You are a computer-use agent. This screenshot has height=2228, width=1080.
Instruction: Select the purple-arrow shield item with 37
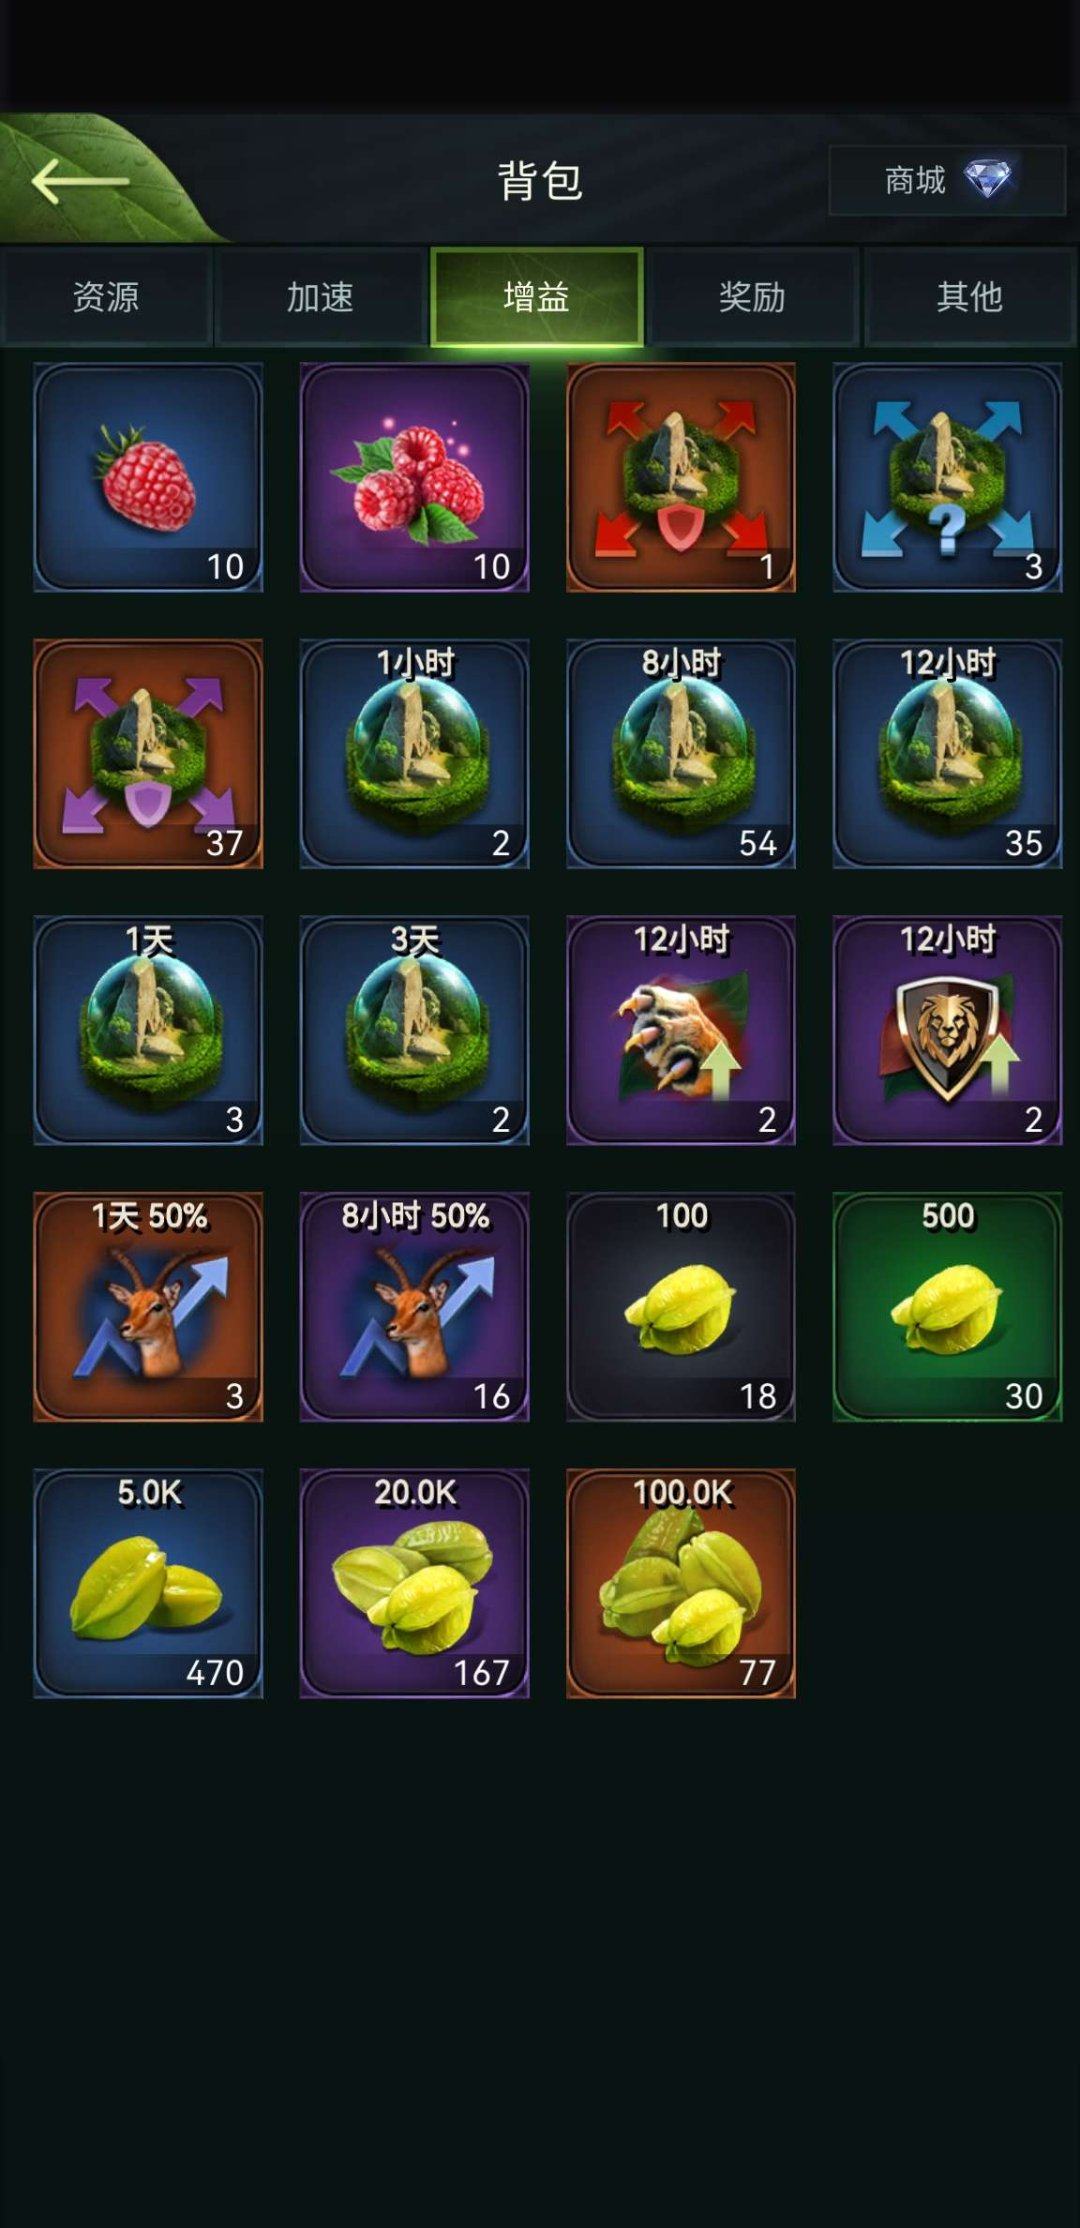tap(148, 754)
